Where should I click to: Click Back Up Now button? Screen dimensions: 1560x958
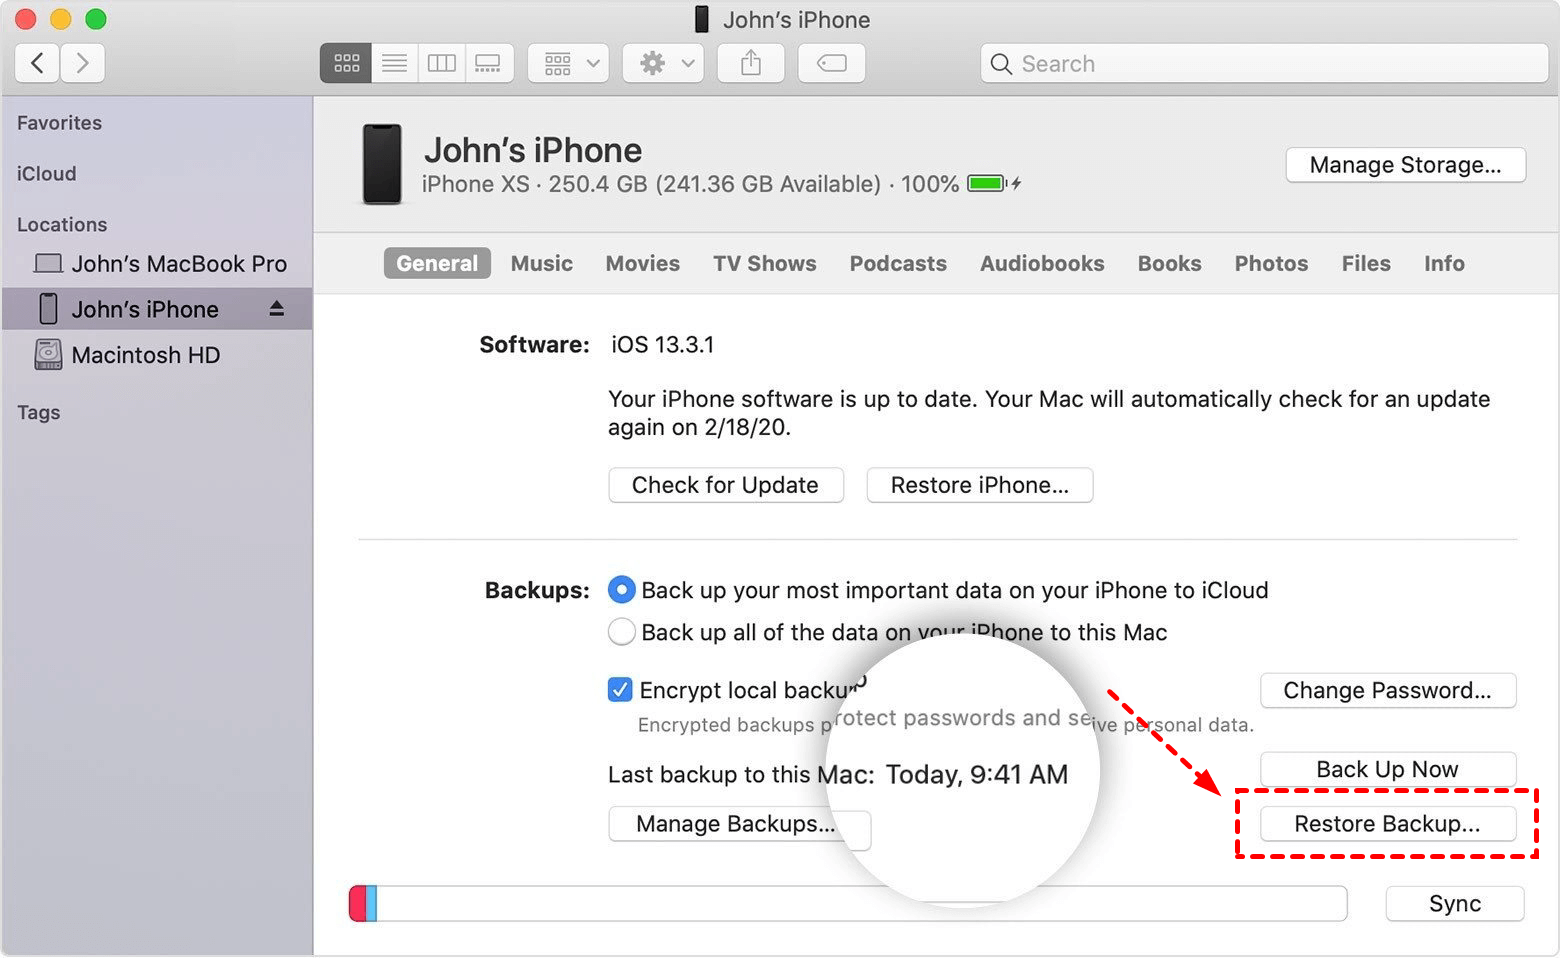(1388, 769)
